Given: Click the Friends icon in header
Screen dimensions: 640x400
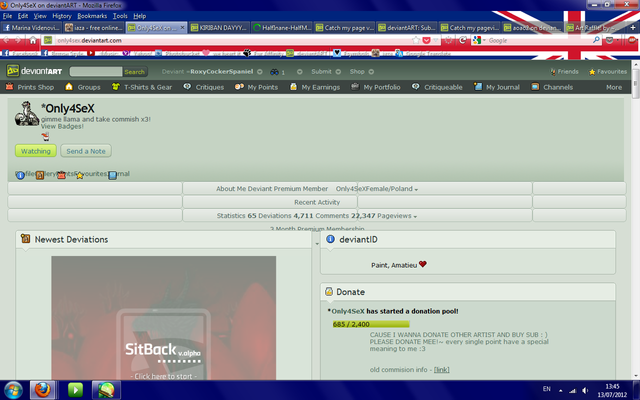Looking at the screenshot, I should (553, 72).
